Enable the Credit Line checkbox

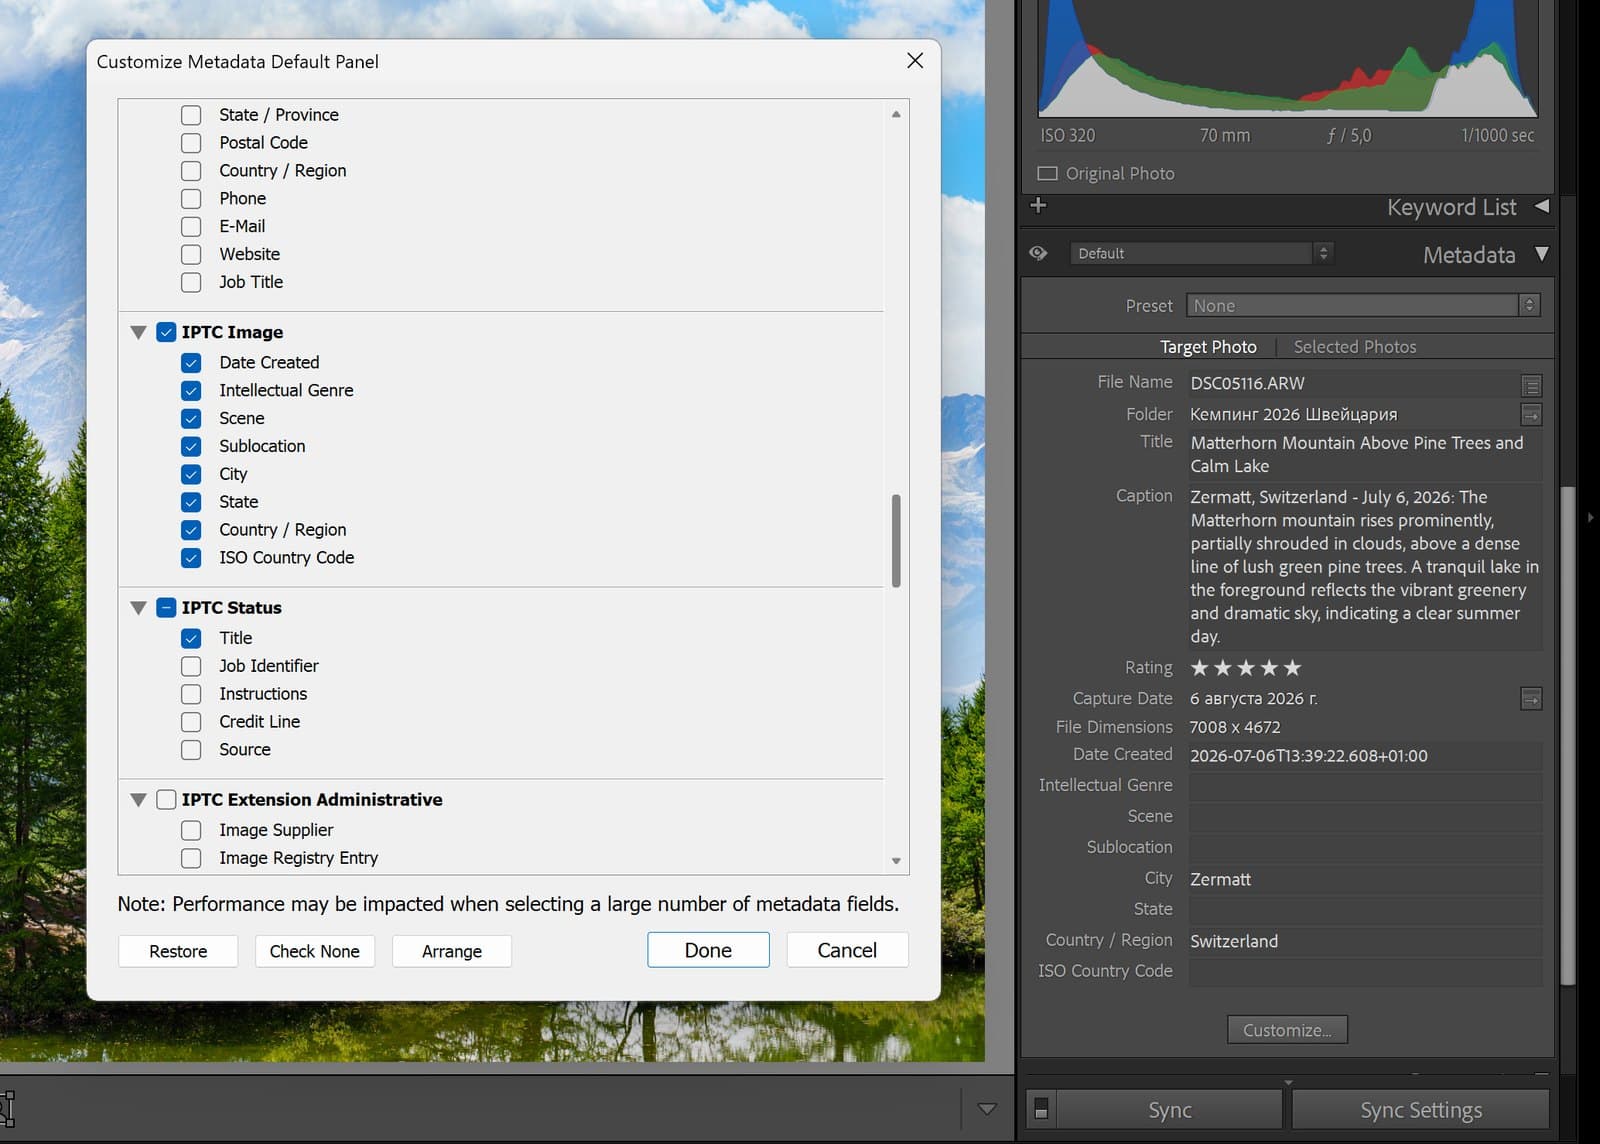coord(191,722)
